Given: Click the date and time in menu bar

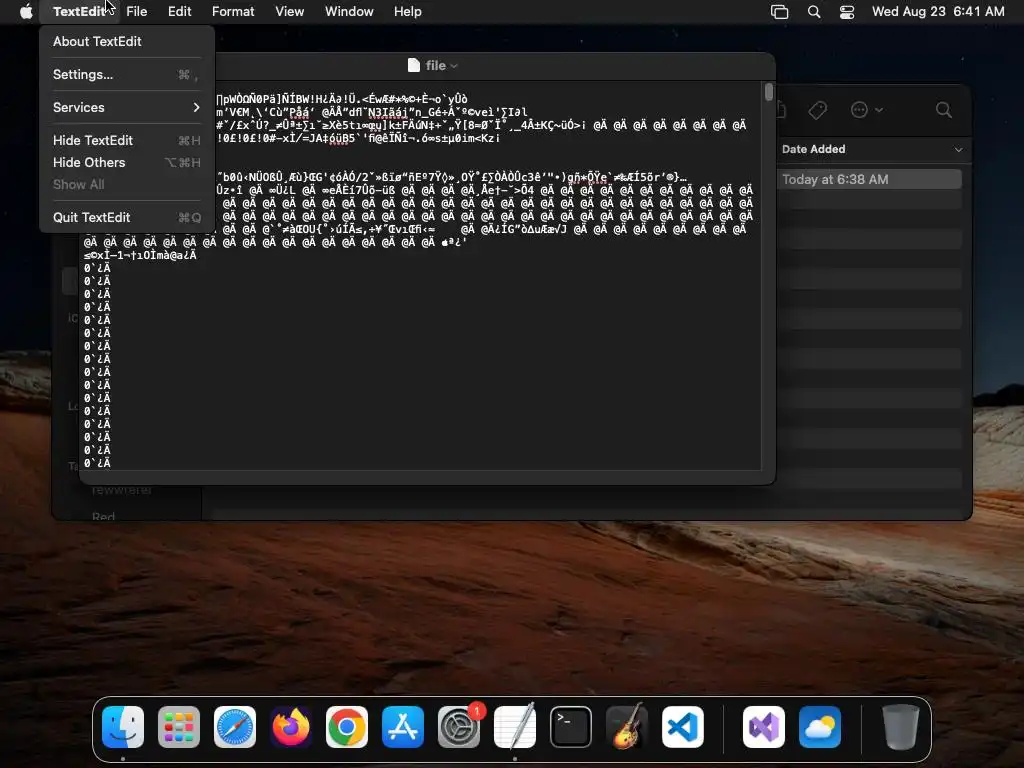Looking at the screenshot, I should (x=938, y=12).
